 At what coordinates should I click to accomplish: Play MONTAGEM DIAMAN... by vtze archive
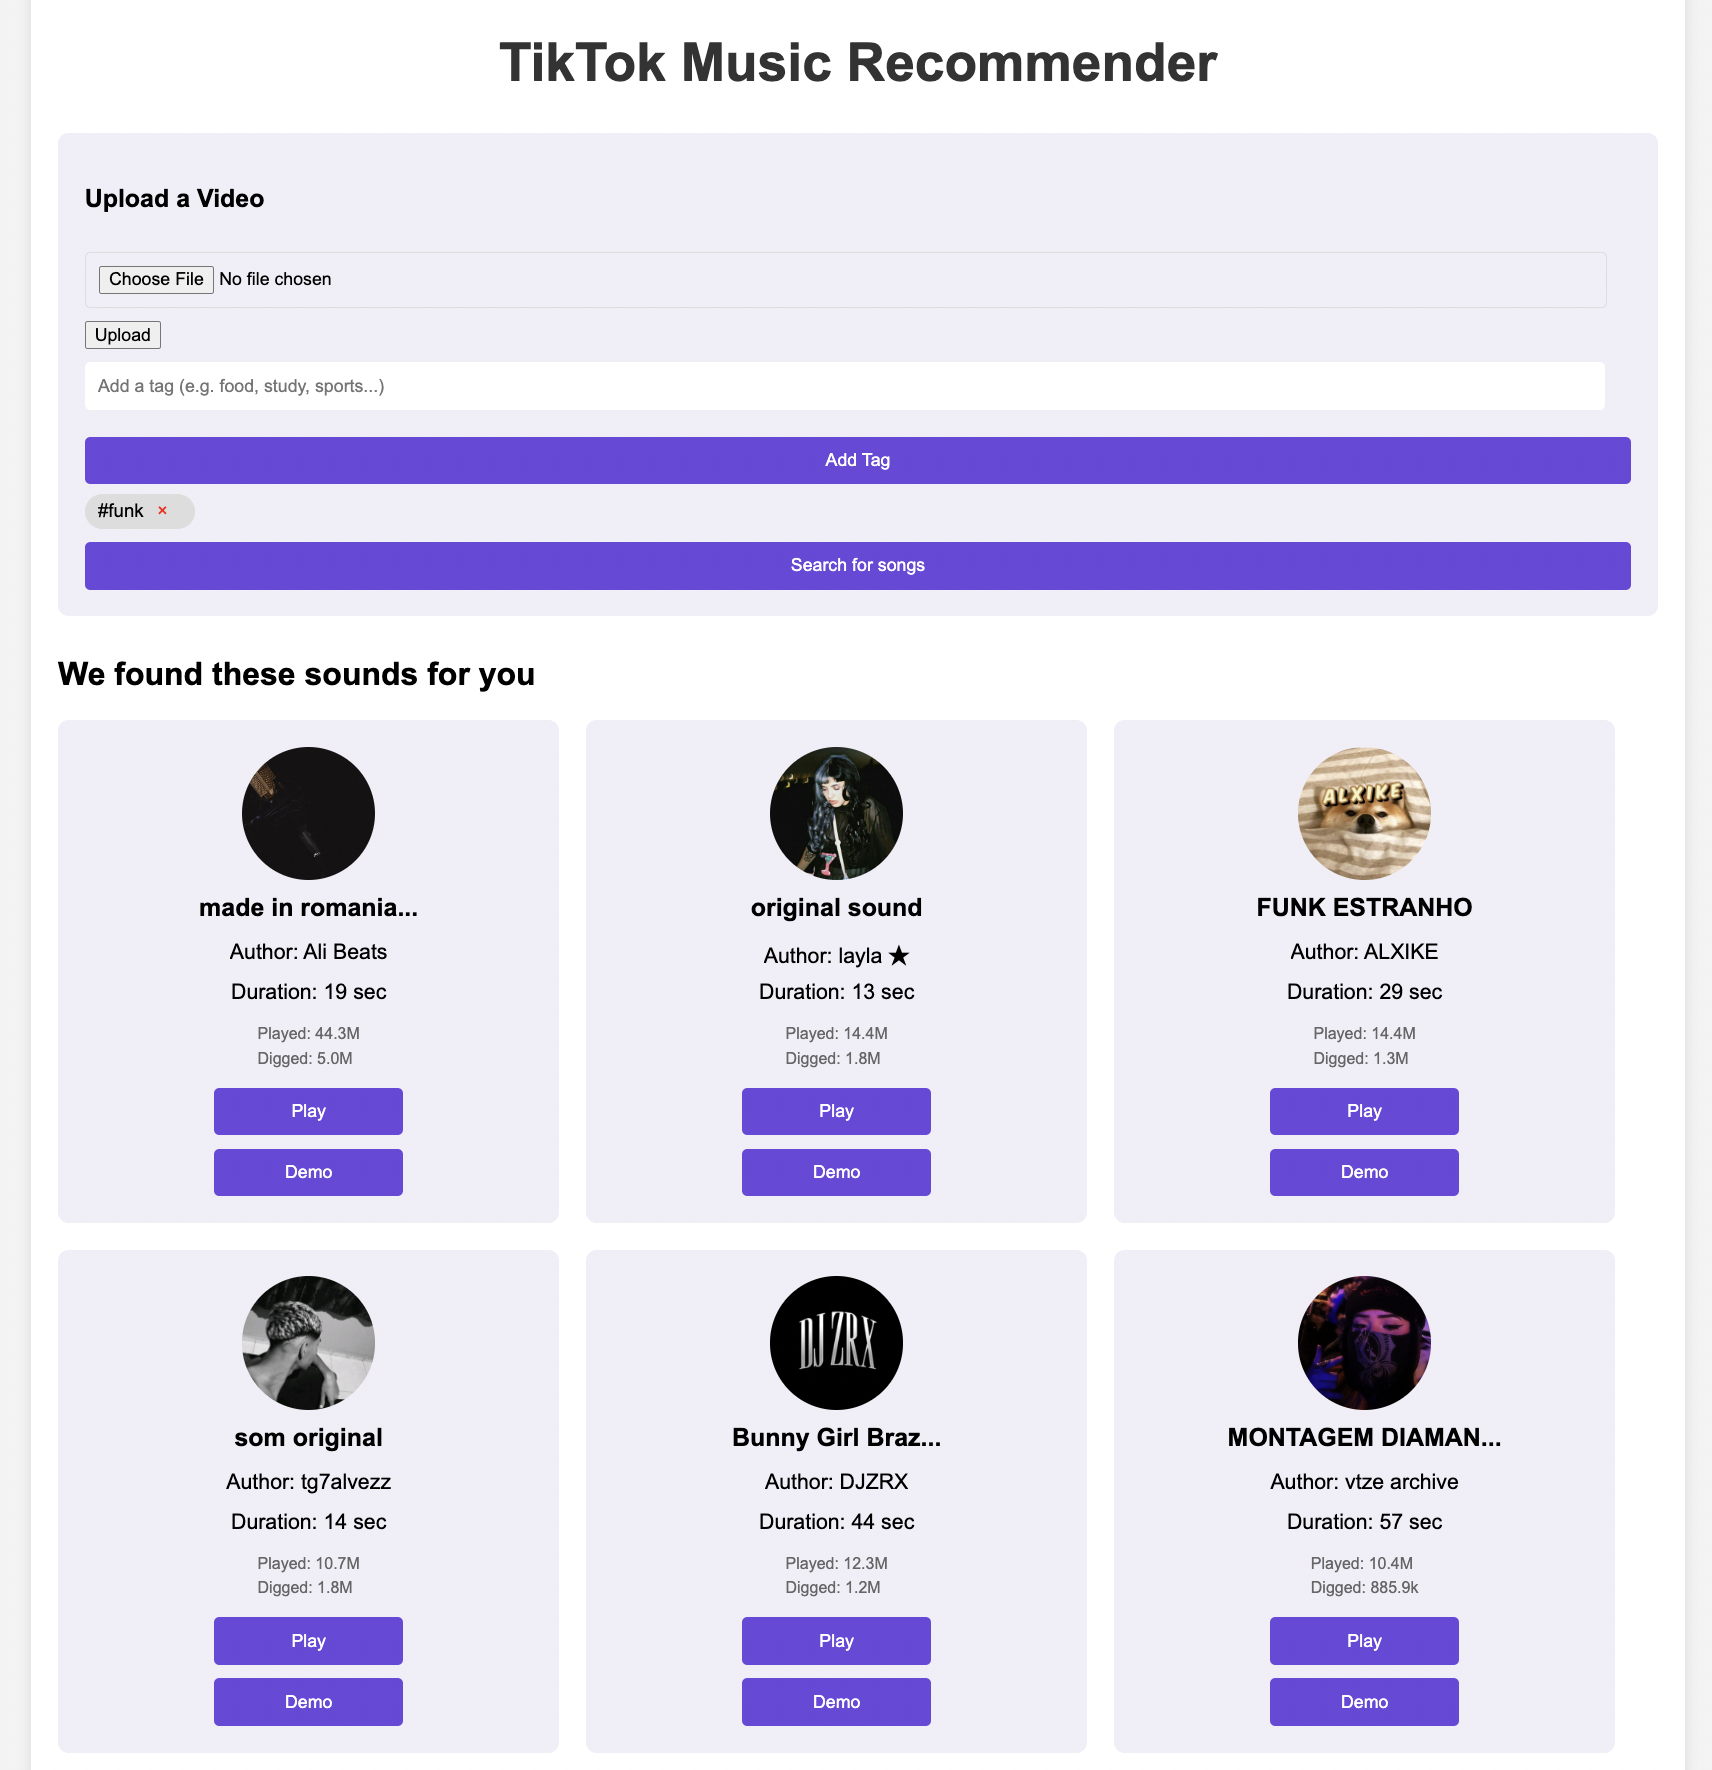click(1364, 1641)
